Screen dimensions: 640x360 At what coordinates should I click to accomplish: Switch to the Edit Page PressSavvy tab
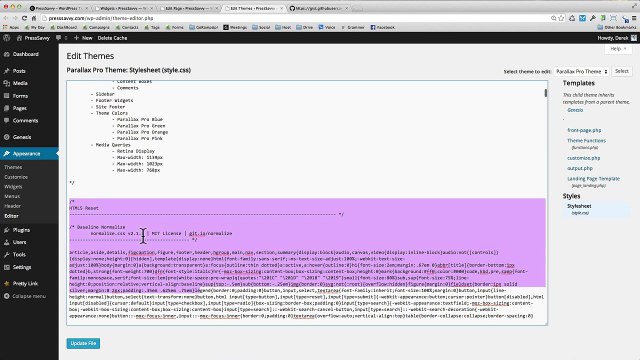click(x=188, y=8)
